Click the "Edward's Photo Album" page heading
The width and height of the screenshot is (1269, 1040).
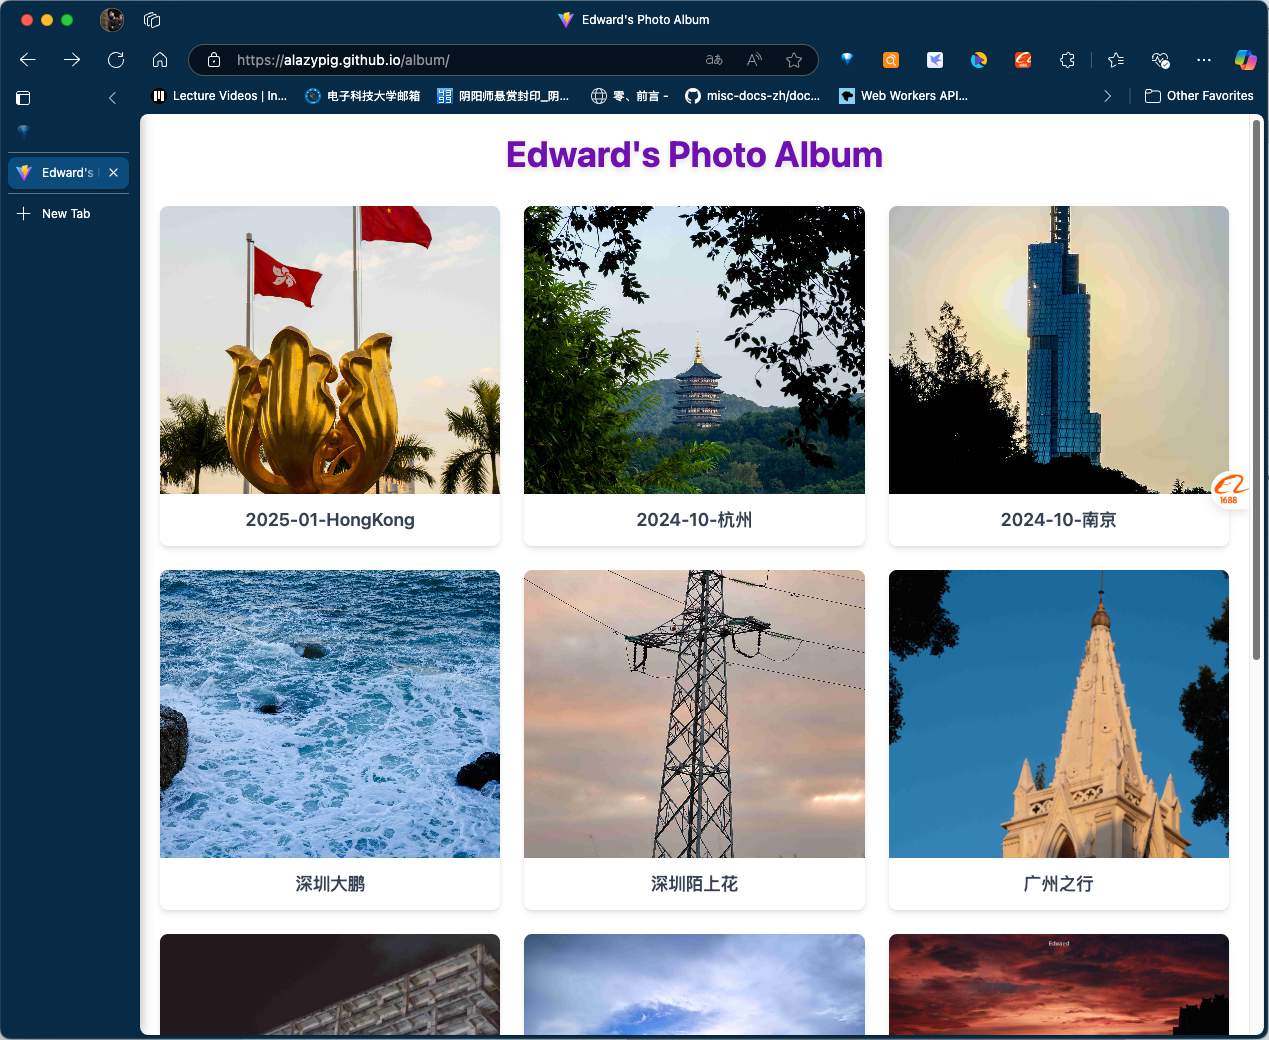point(694,155)
